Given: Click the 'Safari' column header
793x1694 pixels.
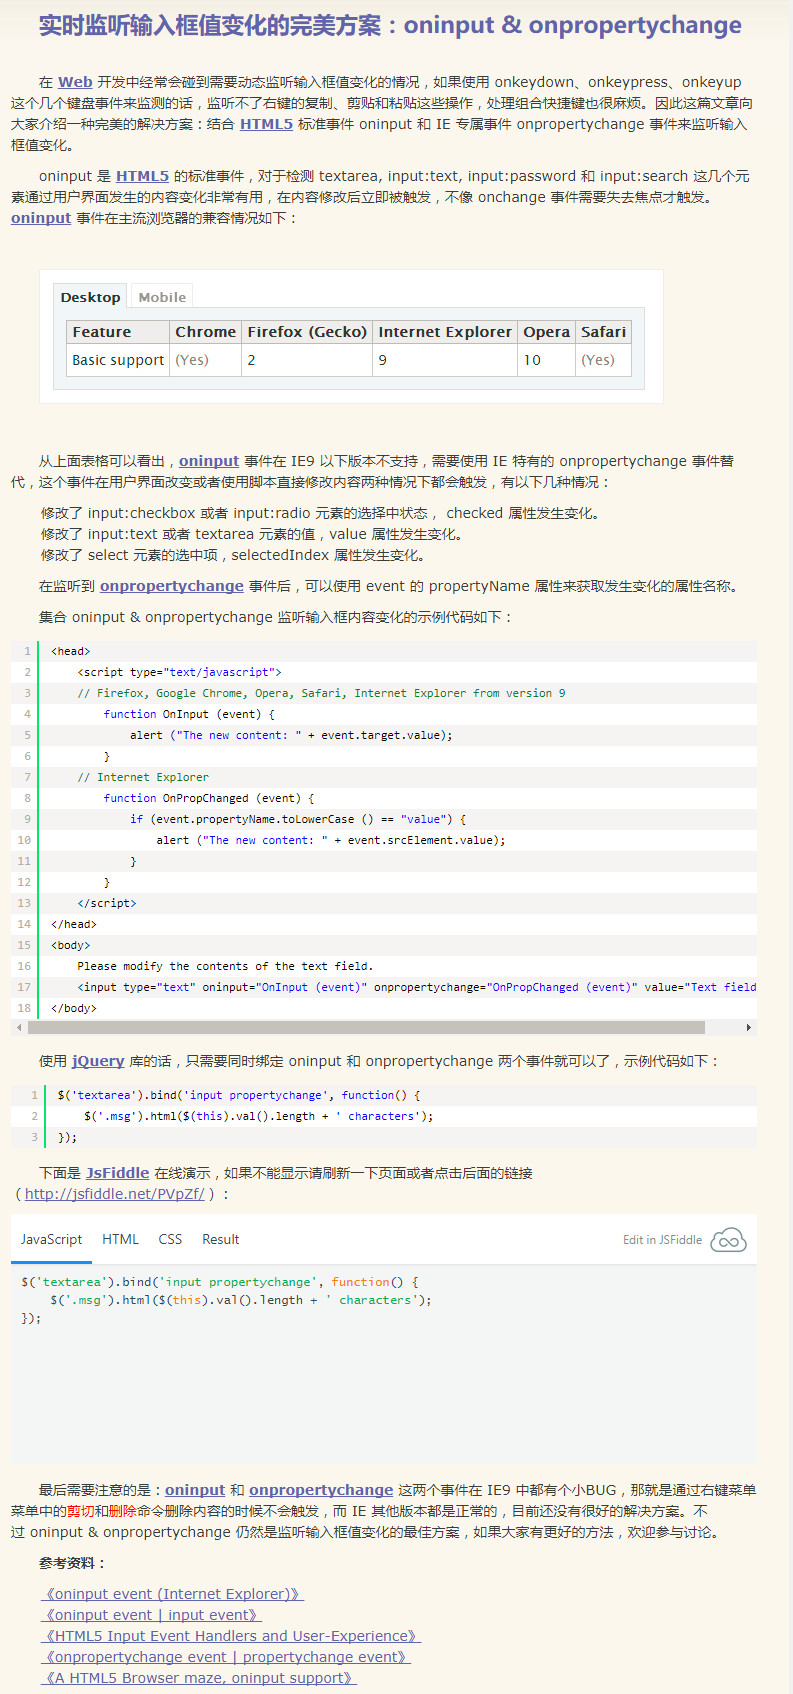Looking at the screenshot, I should [603, 332].
